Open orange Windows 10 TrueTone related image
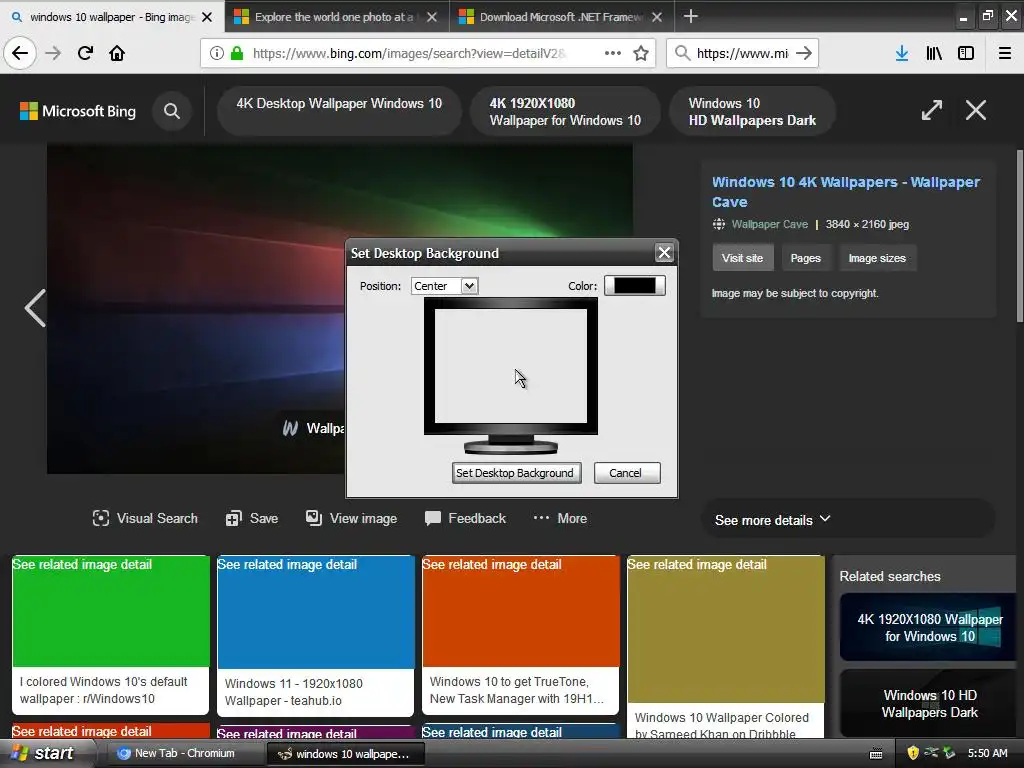Viewport: 1024px width, 768px height. tap(521, 635)
